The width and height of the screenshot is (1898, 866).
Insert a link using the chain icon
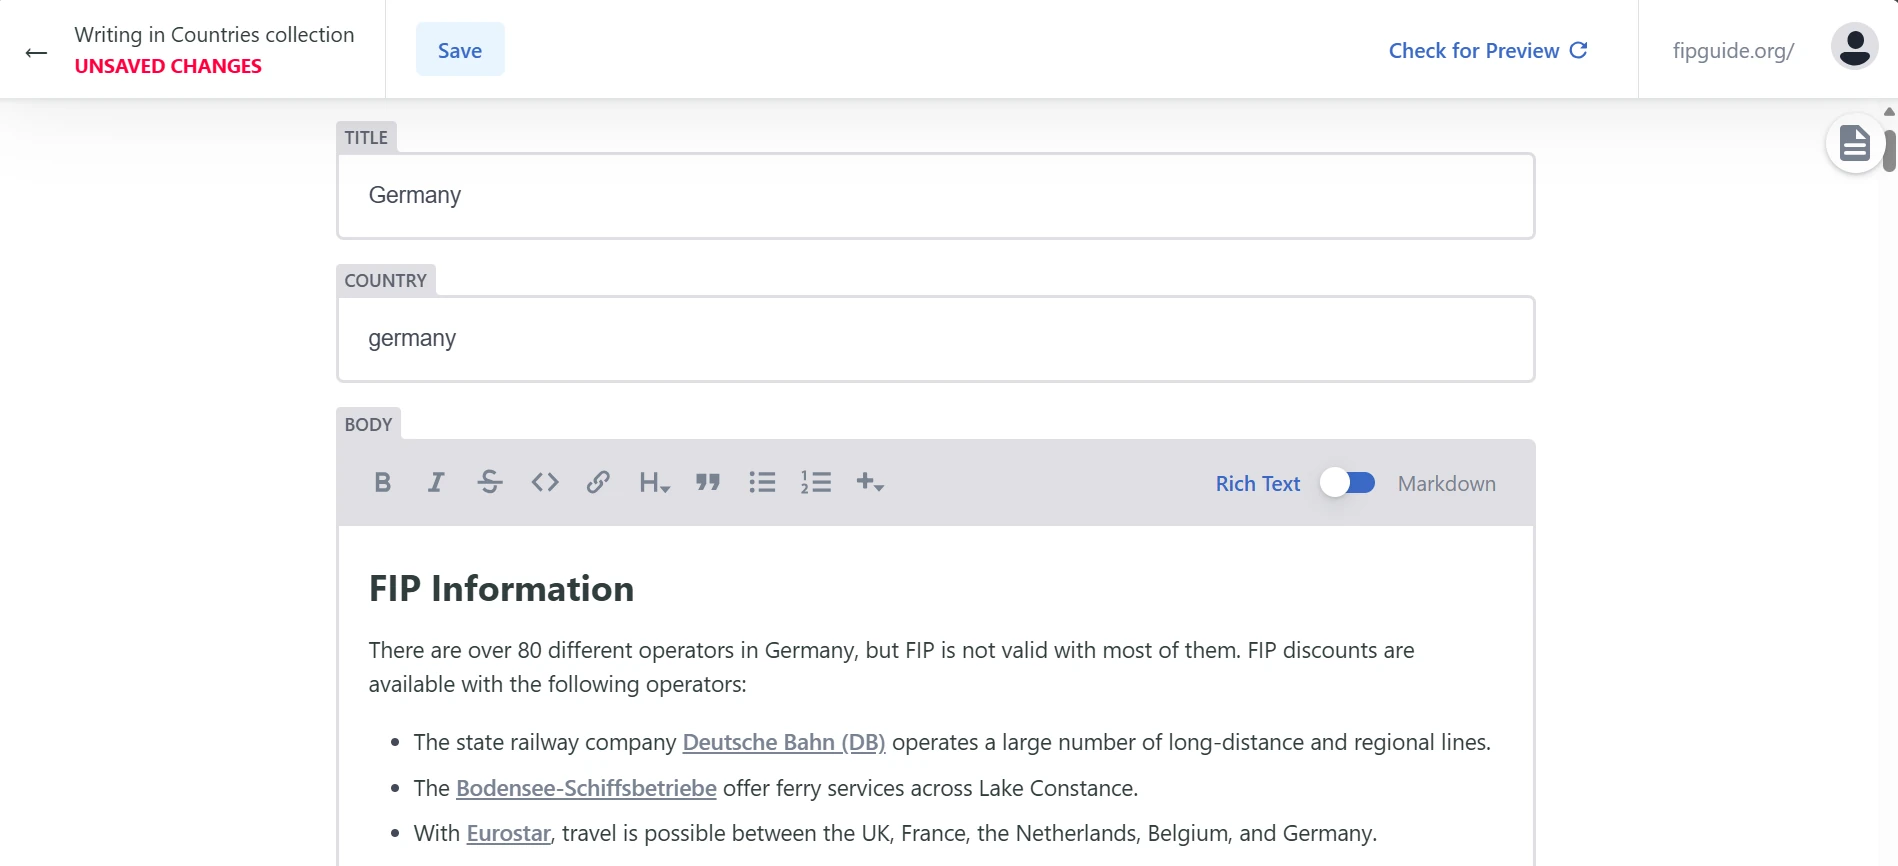(x=598, y=483)
